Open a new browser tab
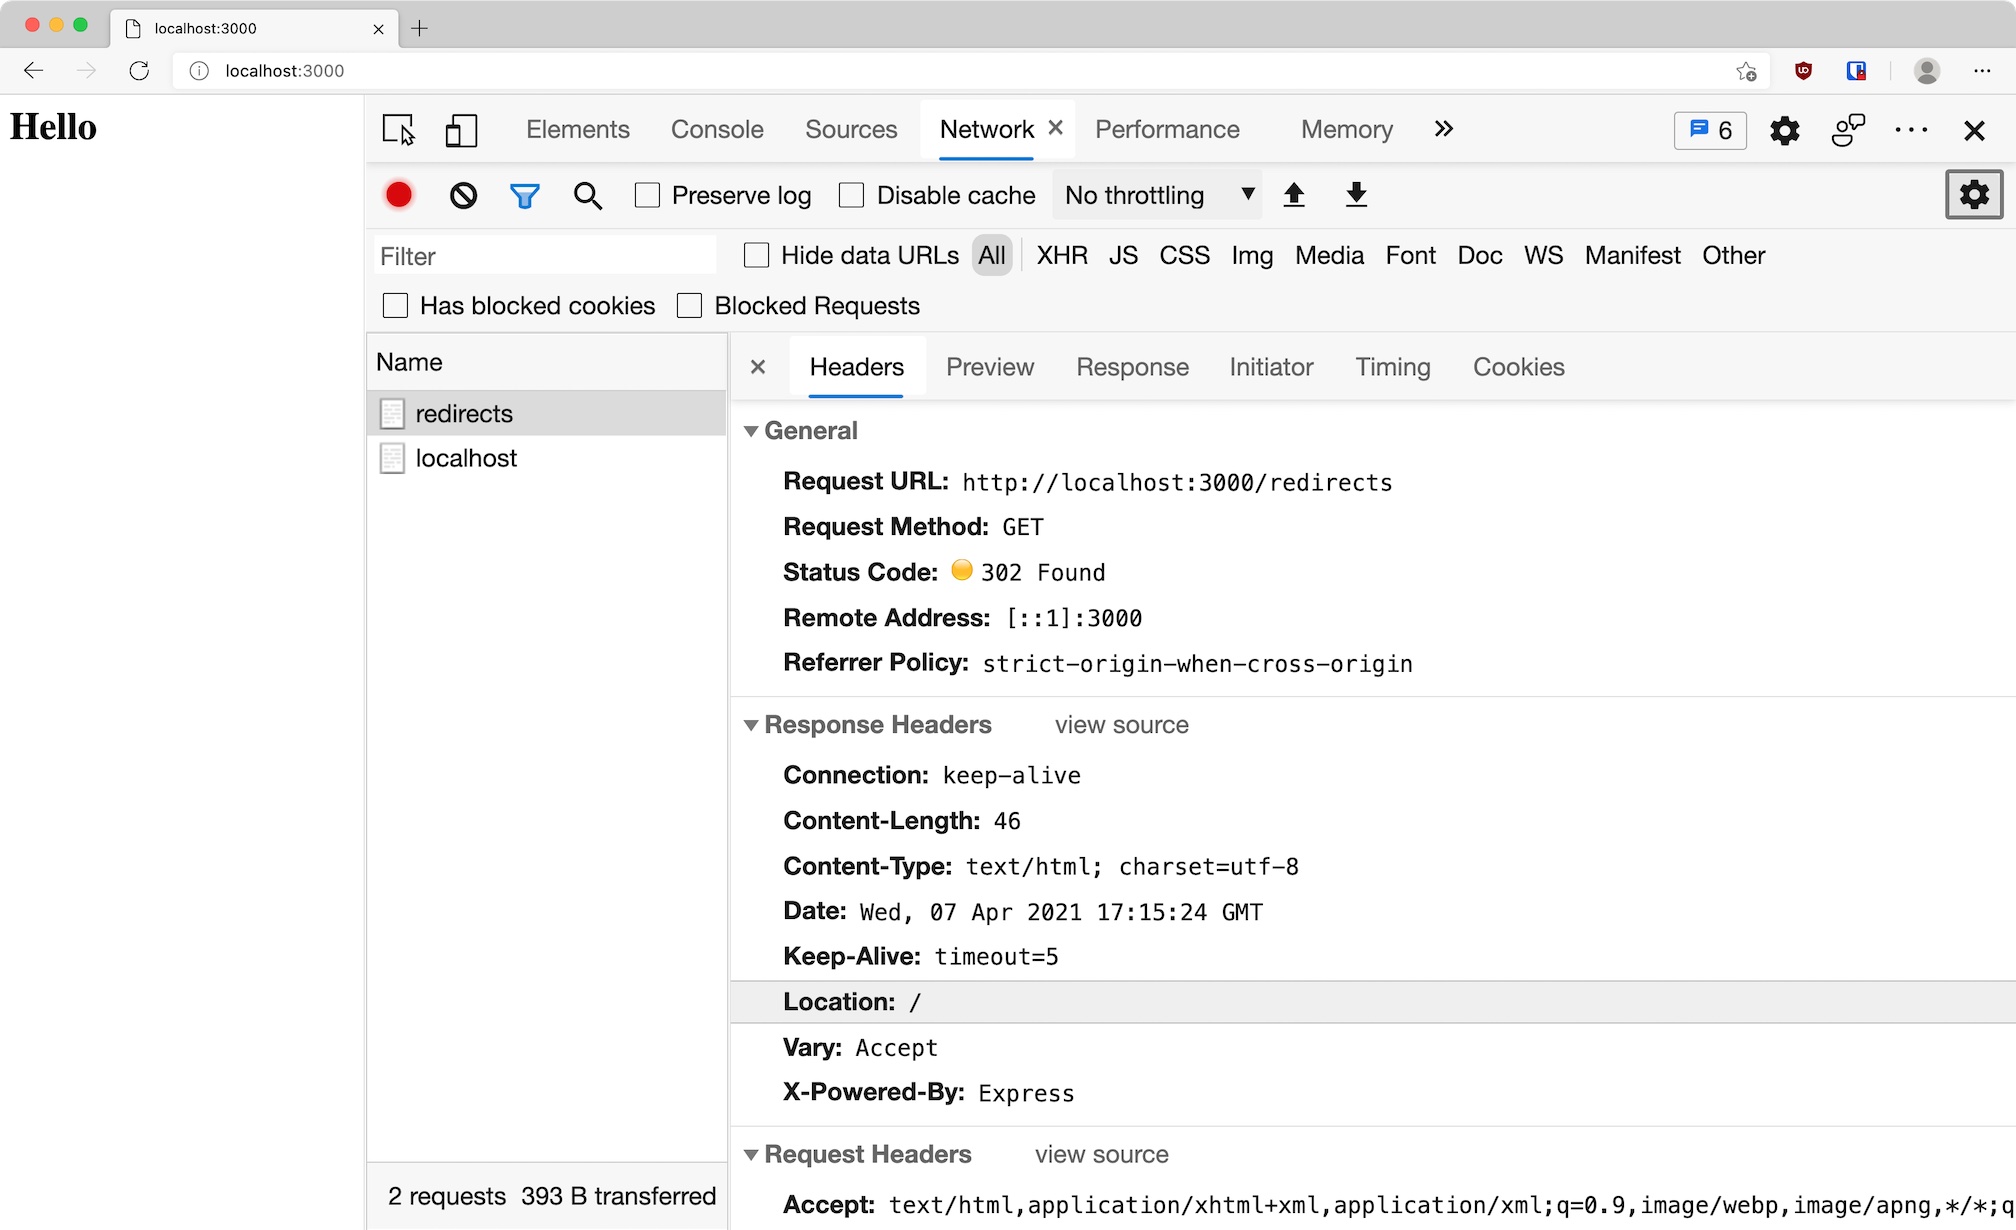 click(419, 28)
